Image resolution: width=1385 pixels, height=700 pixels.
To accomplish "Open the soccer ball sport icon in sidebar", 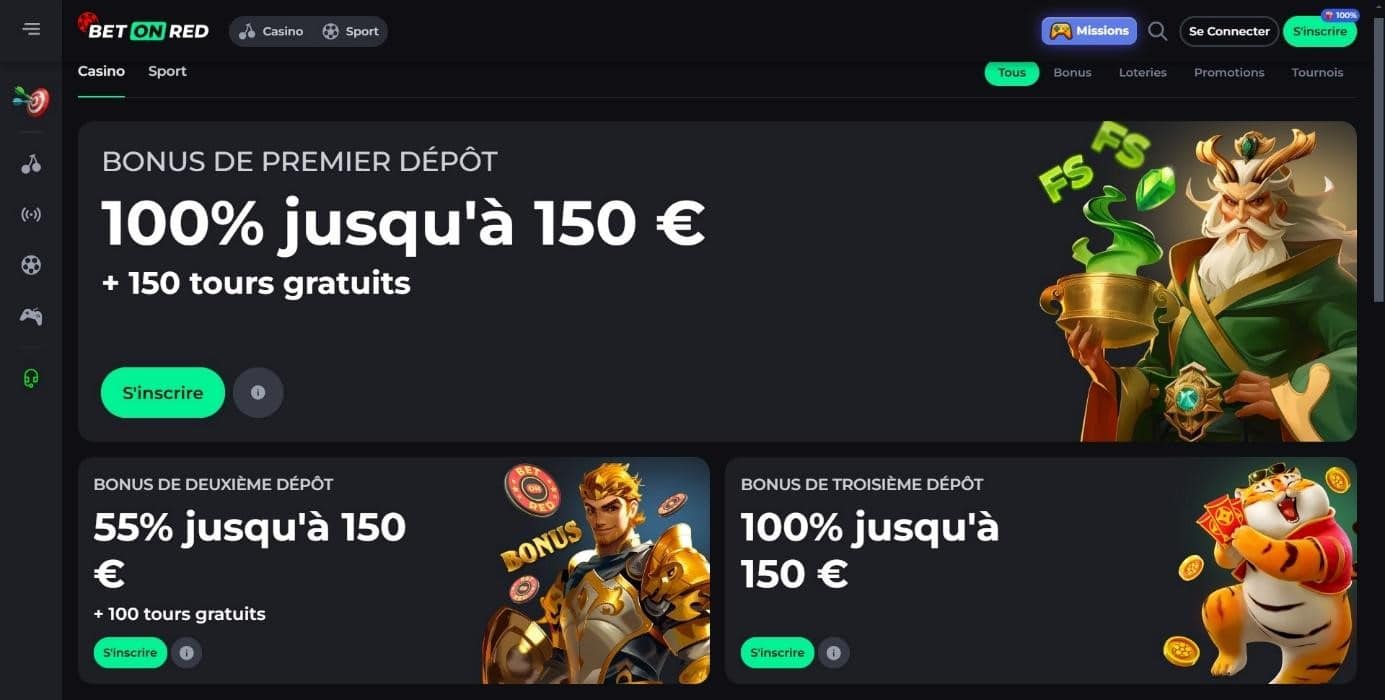I will click(x=31, y=265).
